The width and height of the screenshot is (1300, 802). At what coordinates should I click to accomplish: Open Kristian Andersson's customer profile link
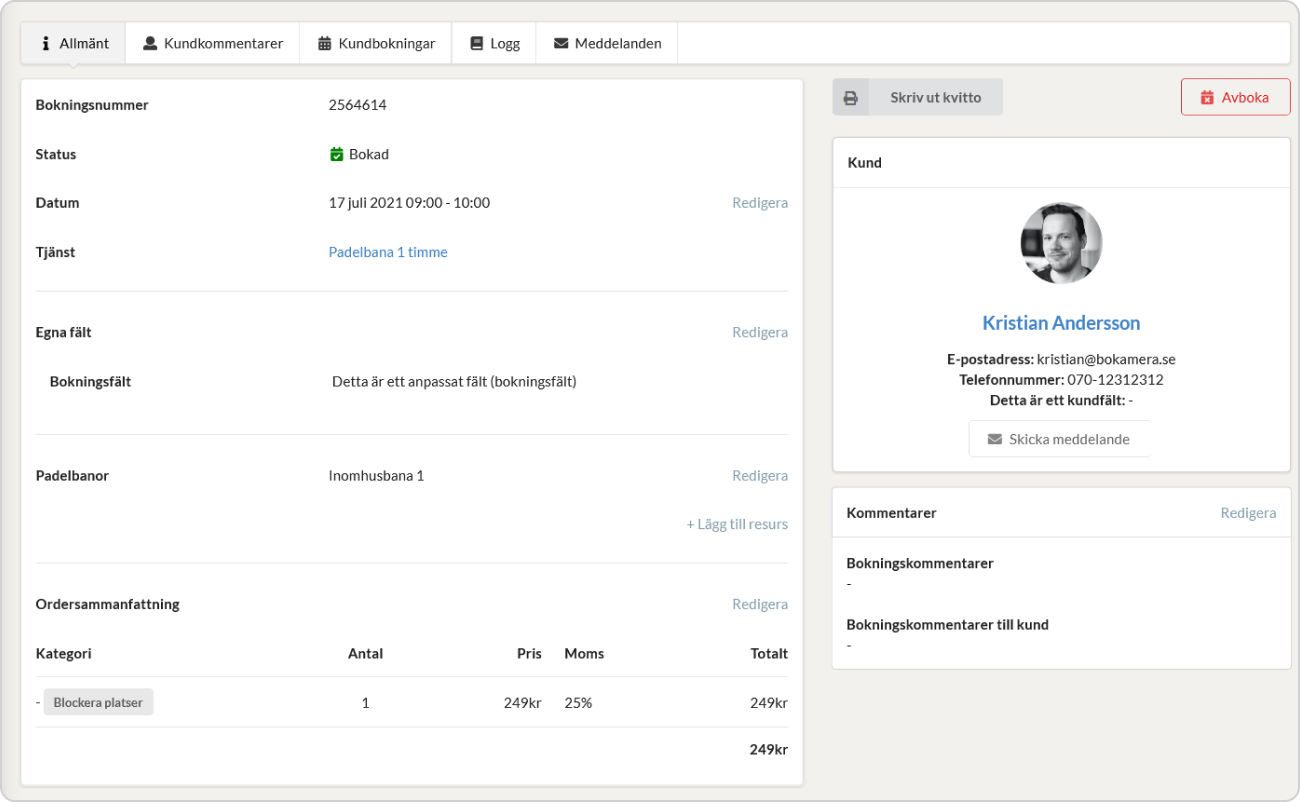1060,323
